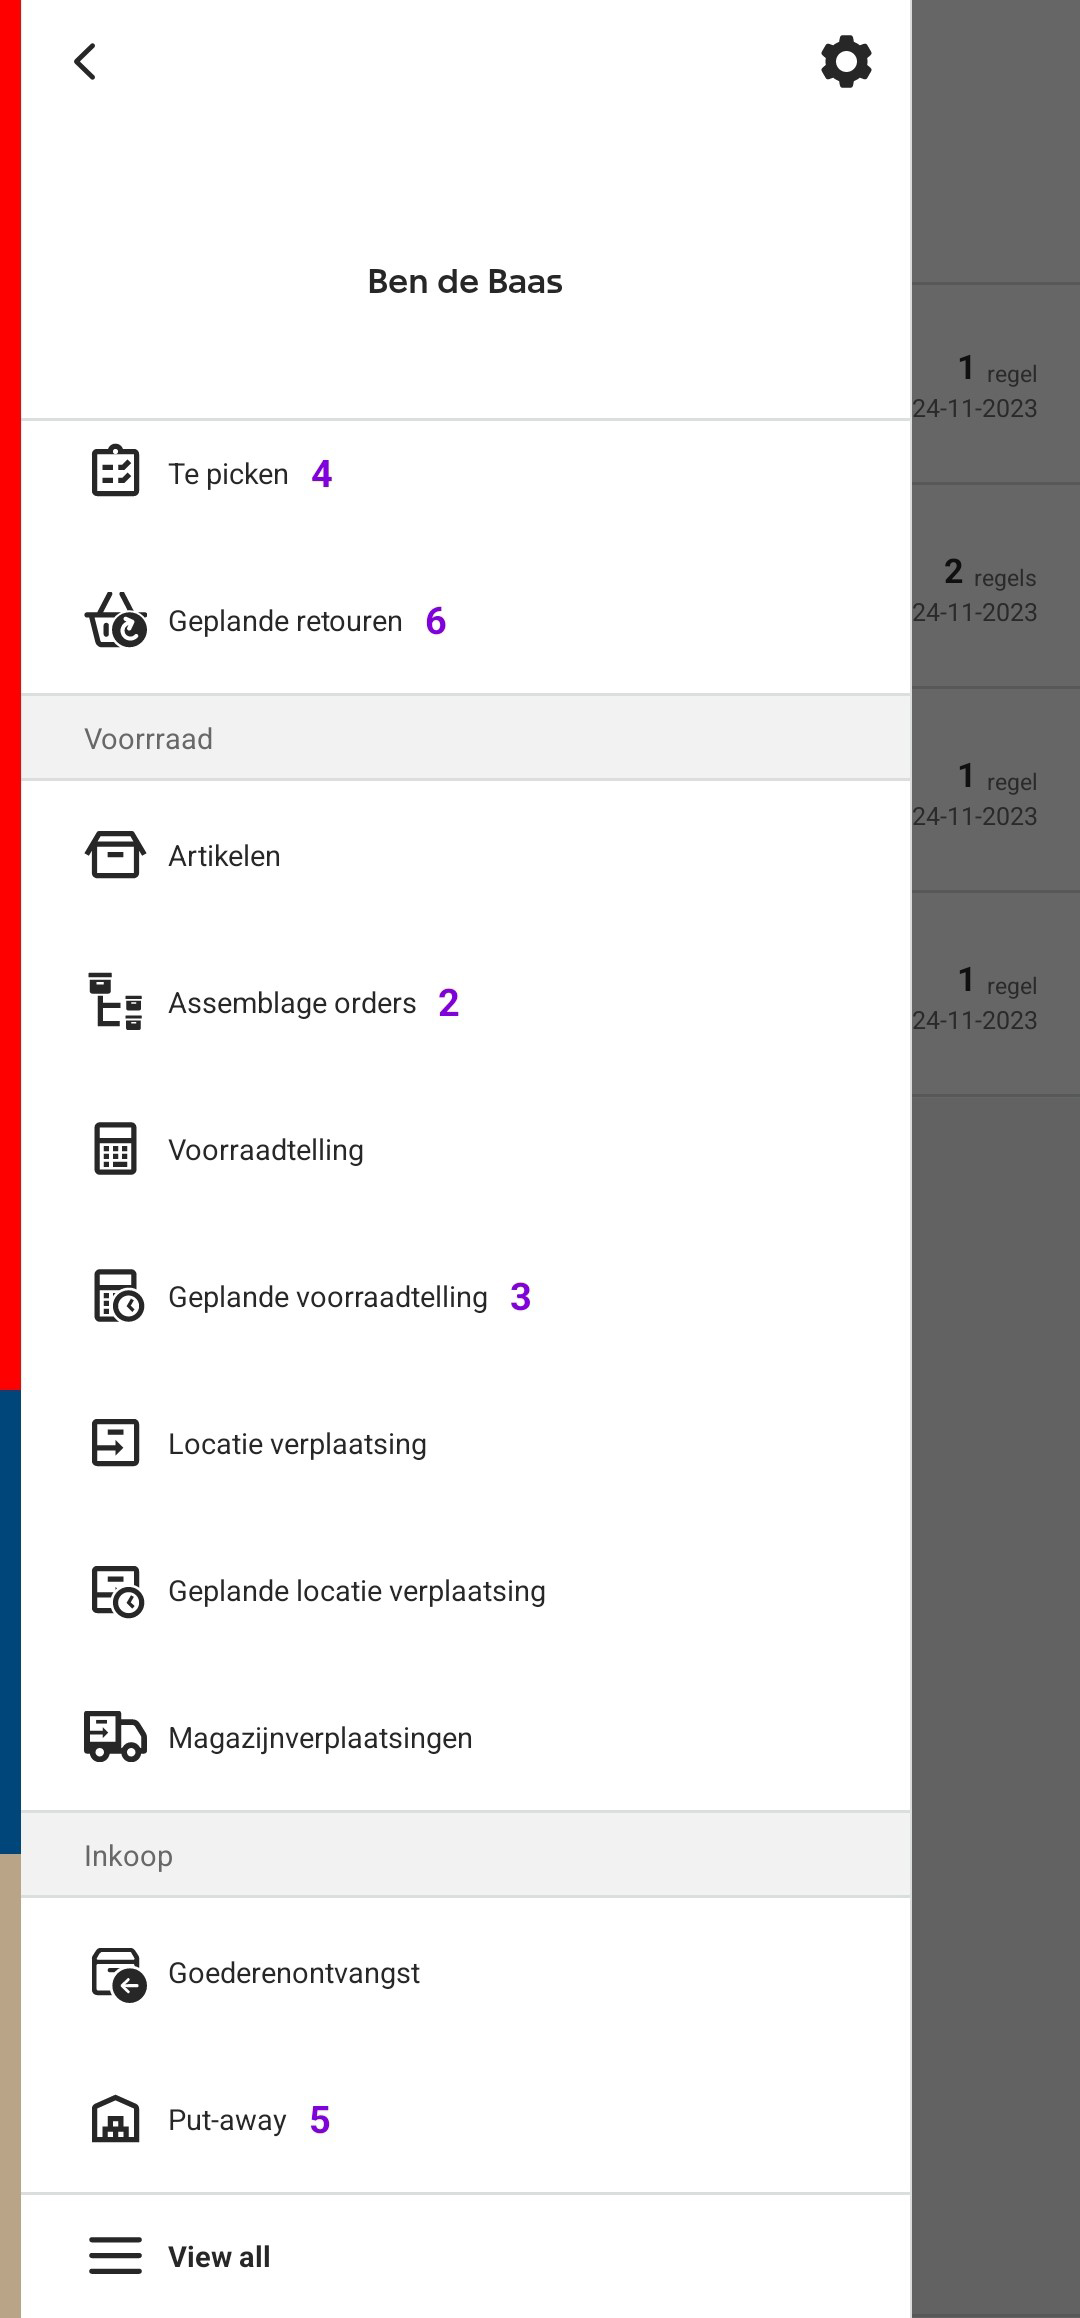Select Locatie verplaatsing menu entry
This screenshot has height=2318, width=1080.
pos(466,1443)
